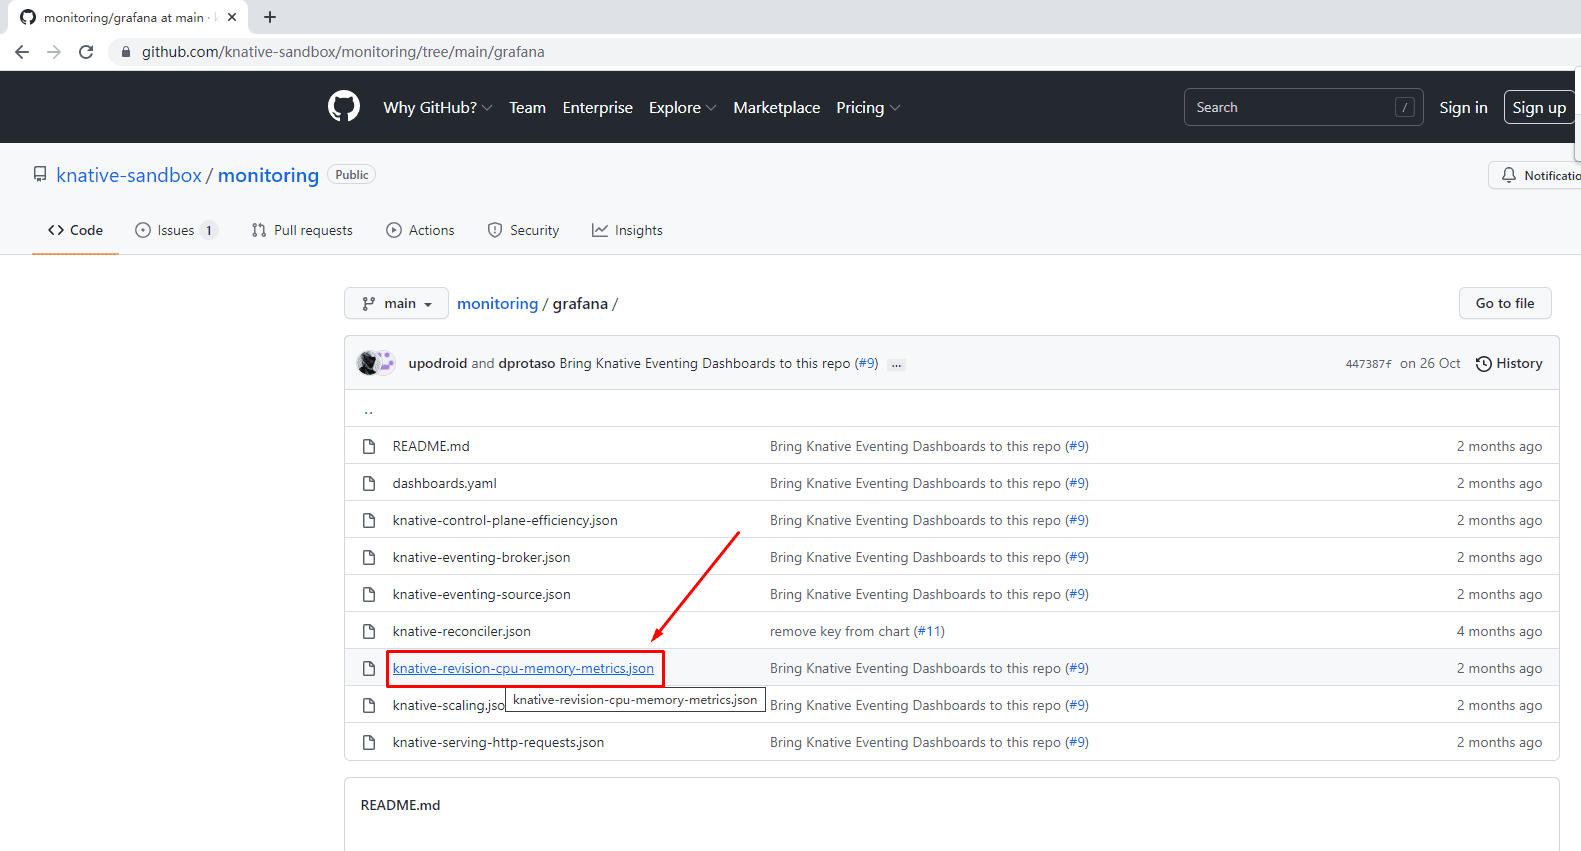Click the Sign in link
1581x851 pixels.
coord(1463,107)
